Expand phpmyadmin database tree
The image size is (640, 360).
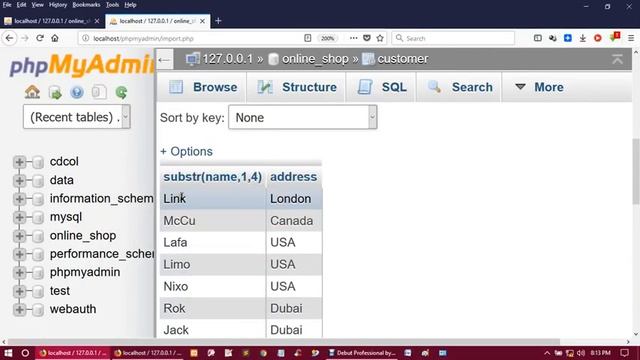click(19, 273)
